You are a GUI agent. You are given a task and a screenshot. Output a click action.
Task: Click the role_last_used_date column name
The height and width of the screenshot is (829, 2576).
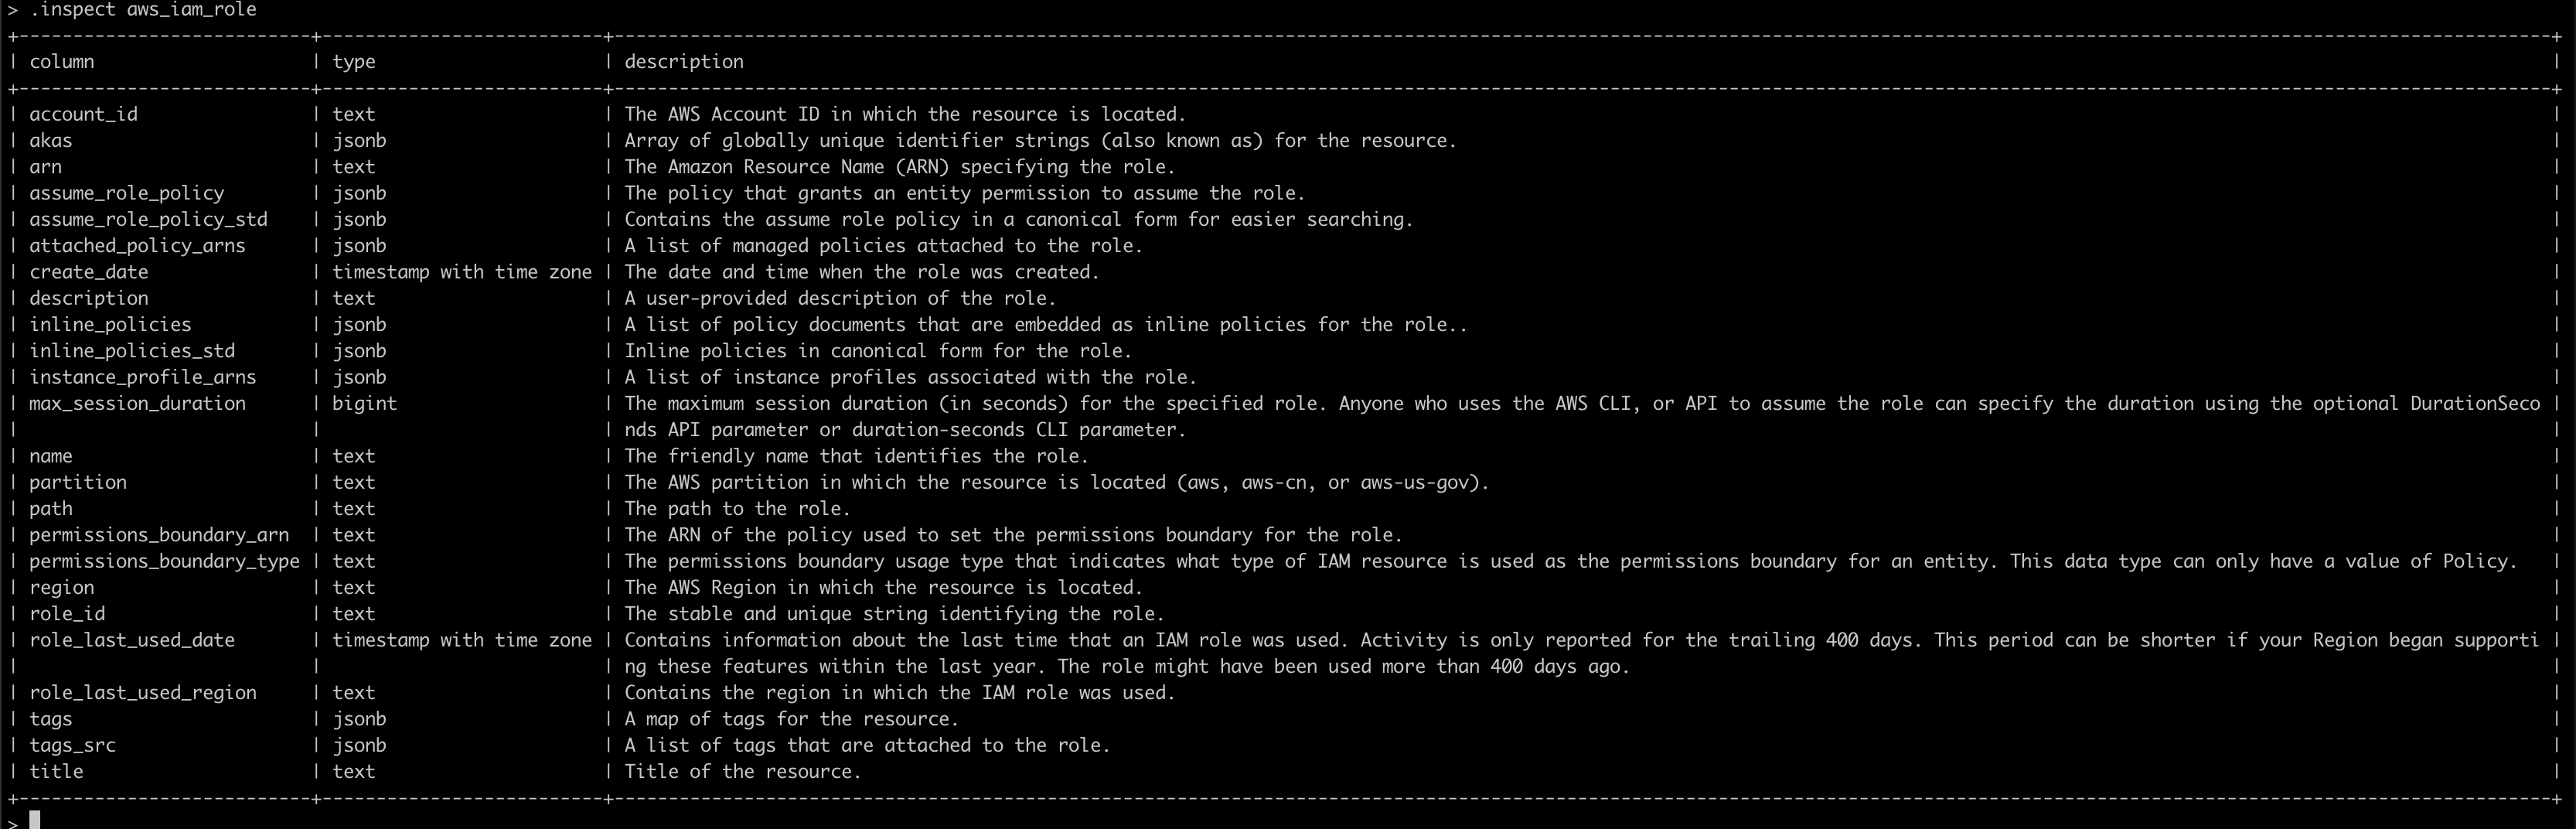[132, 640]
